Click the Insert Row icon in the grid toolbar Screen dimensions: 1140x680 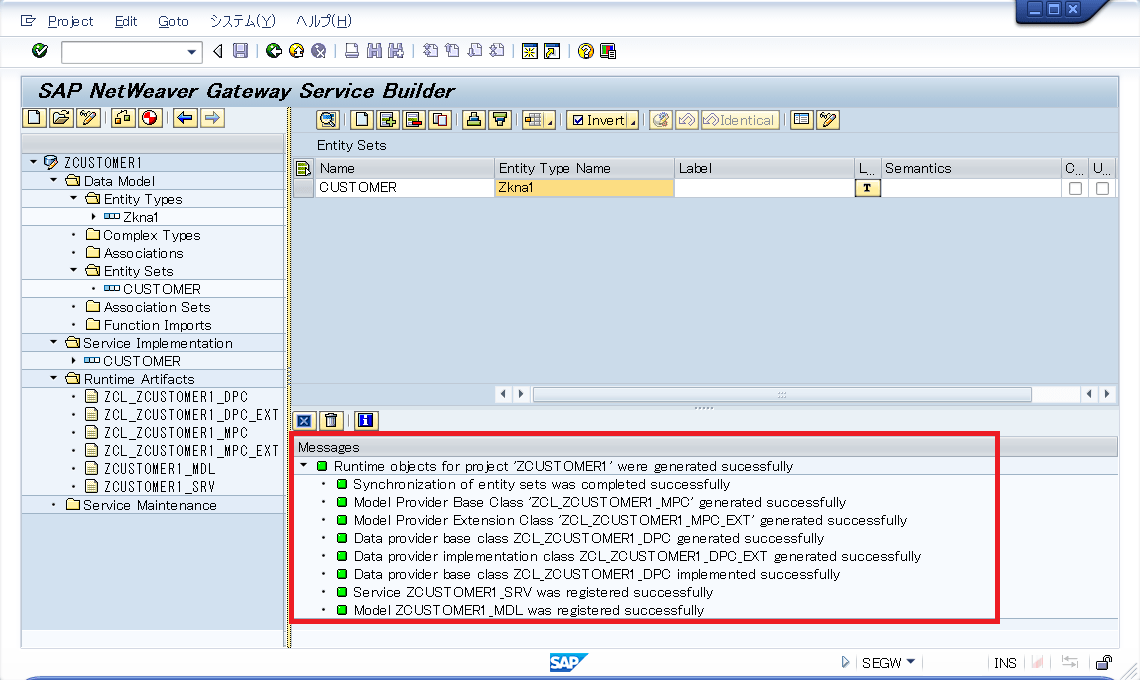pyautogui.click(x=388, y=120)
